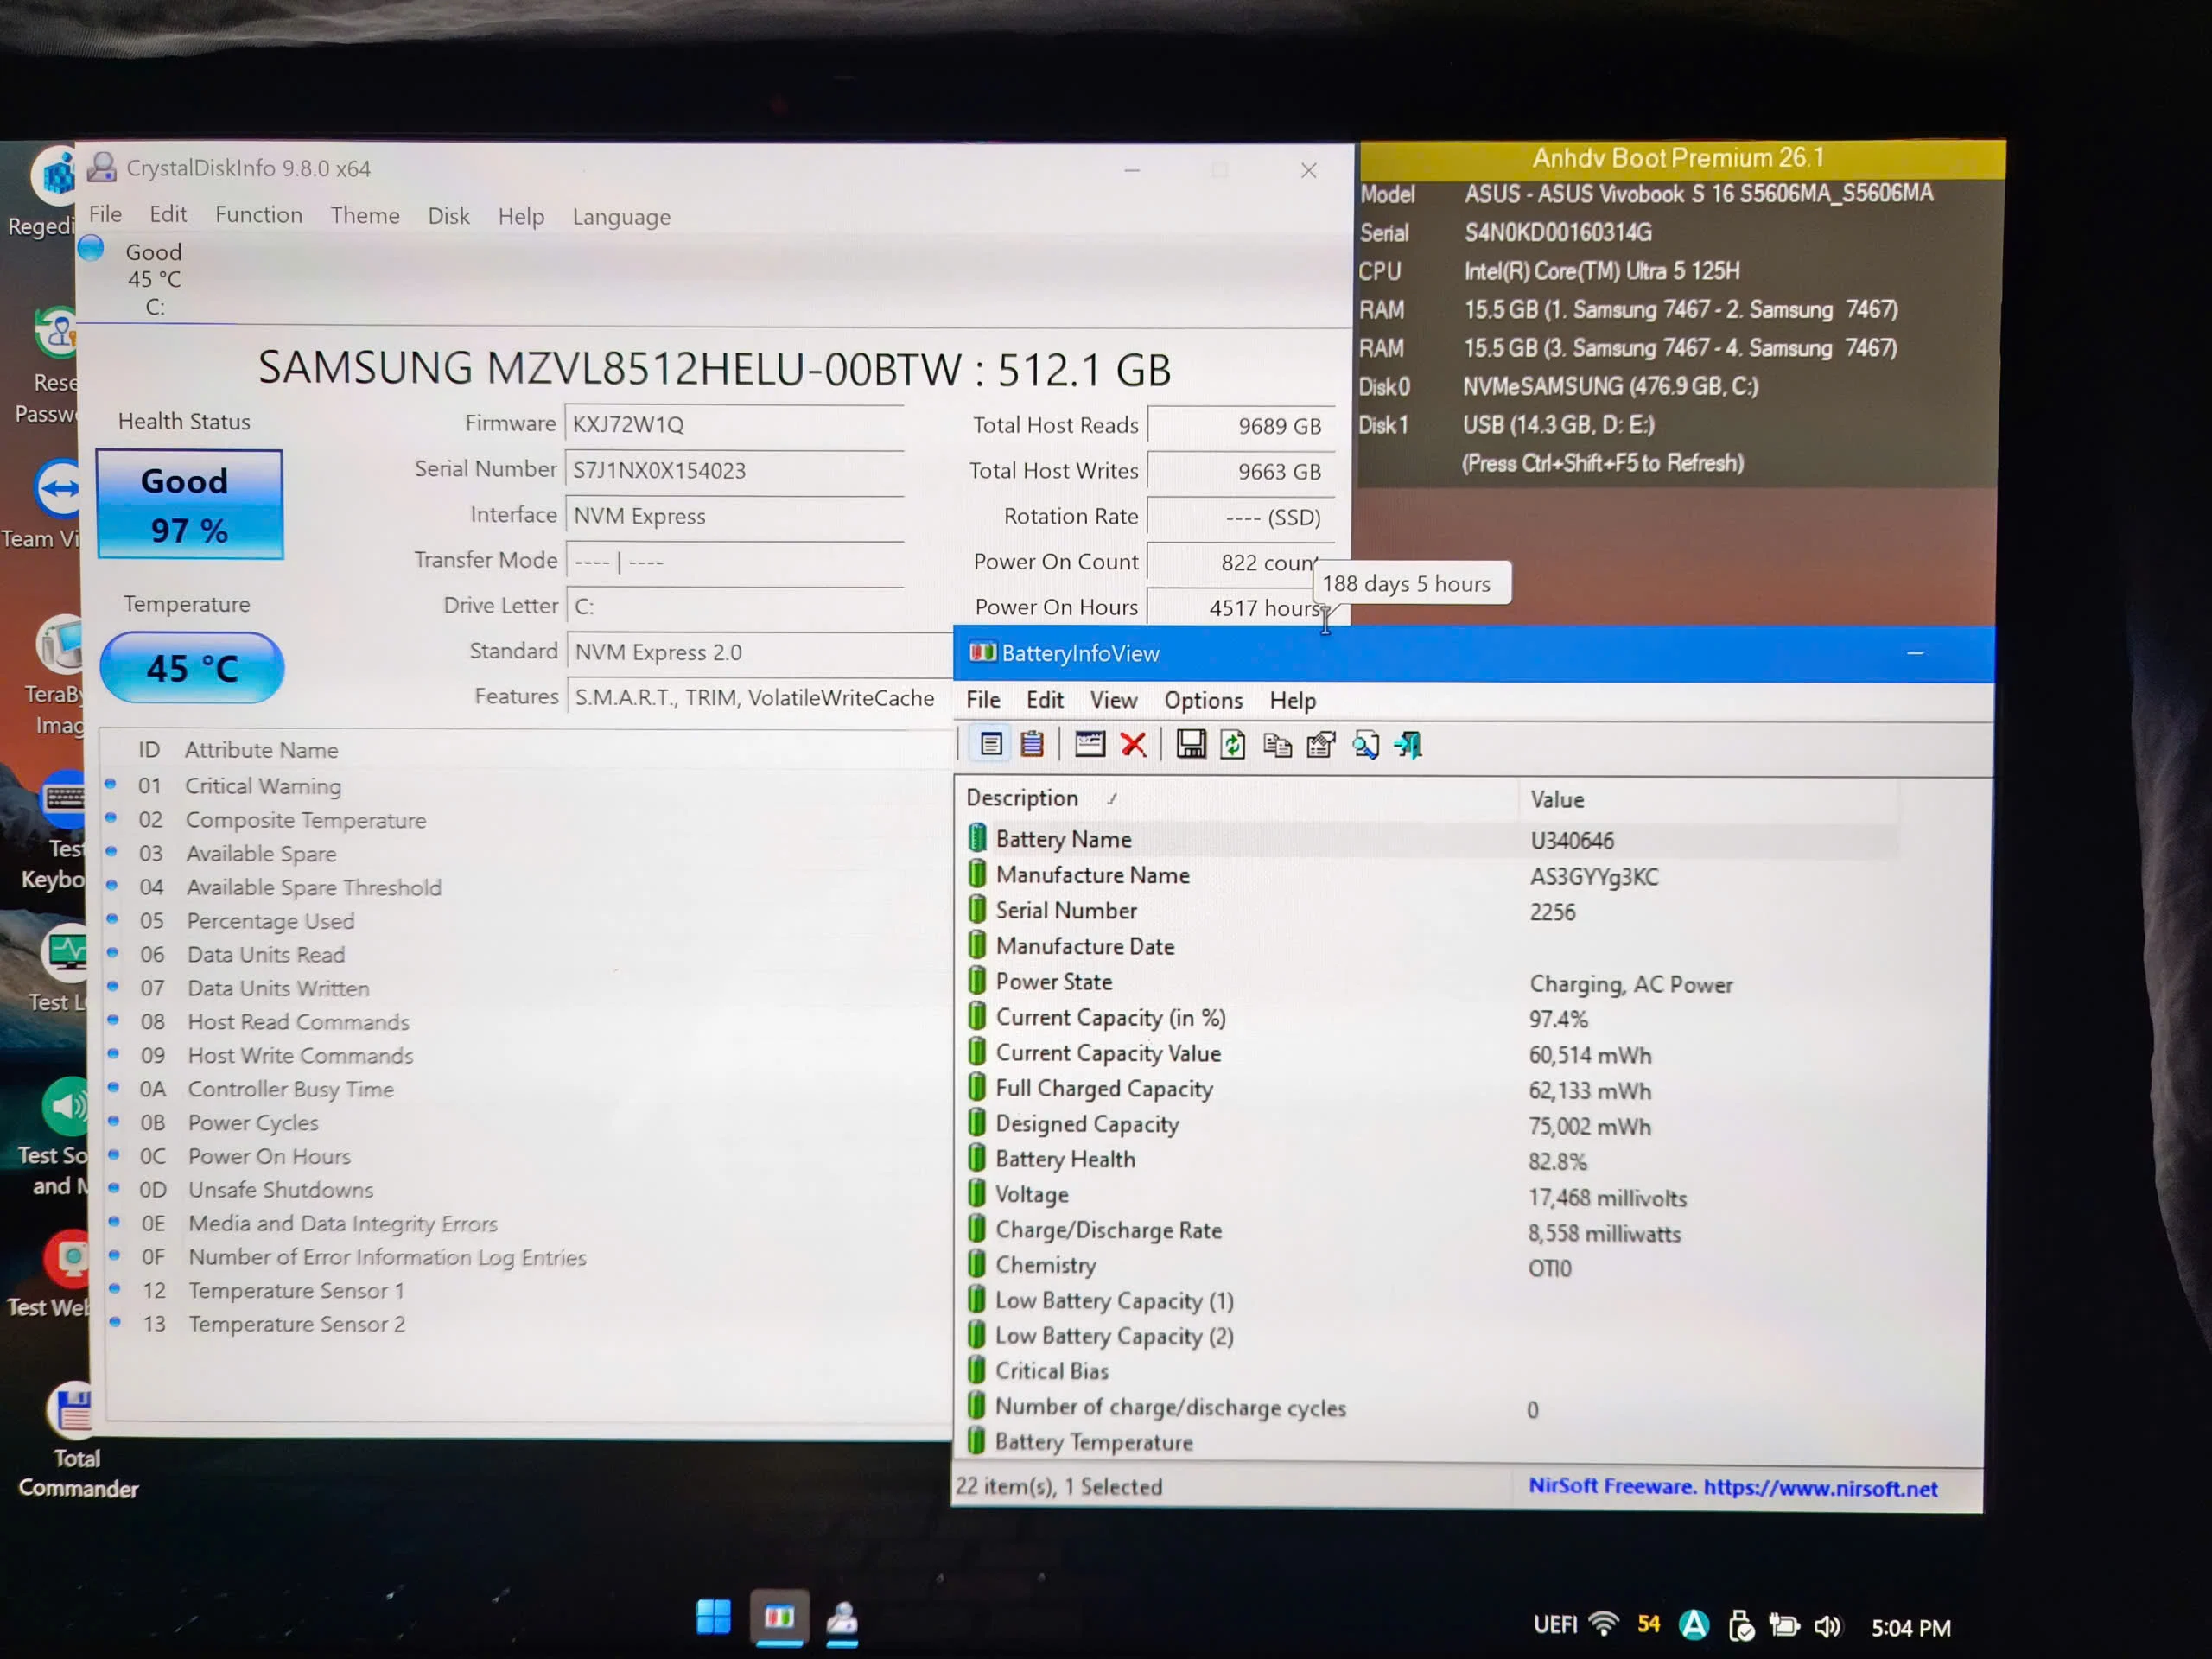This screenshot has width=2212, height=1659.
Task: Open the Wi-Fi tray icon
Action: (x=1604, y=1624)
